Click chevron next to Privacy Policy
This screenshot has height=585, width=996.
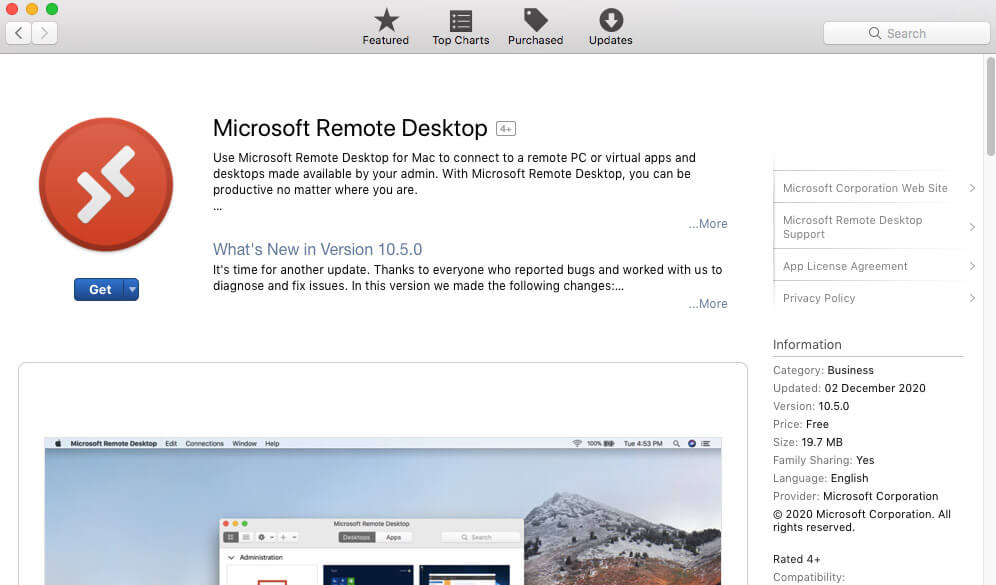(x=972, y=298)
